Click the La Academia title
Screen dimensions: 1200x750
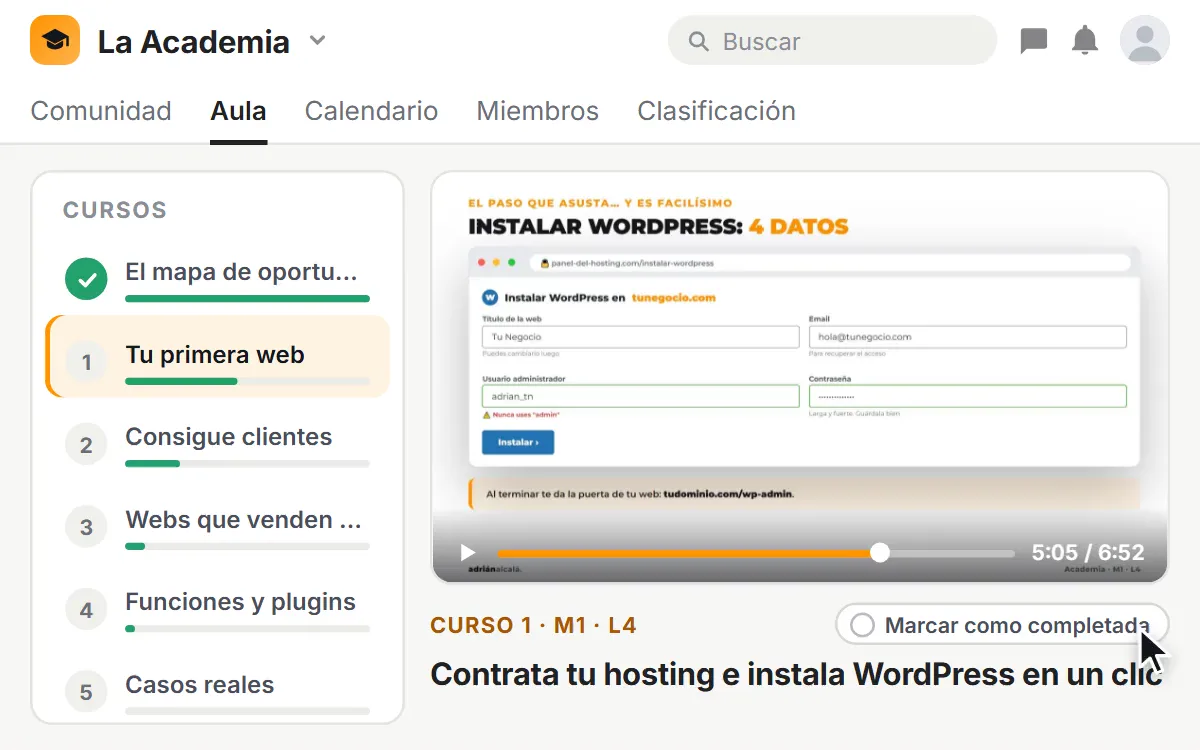click(194, 42)
